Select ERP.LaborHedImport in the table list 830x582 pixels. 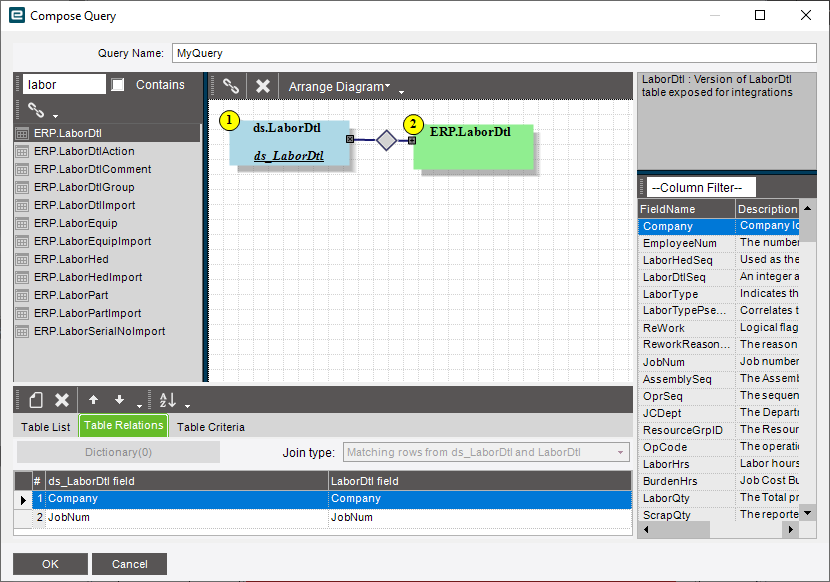coord(107,277)
